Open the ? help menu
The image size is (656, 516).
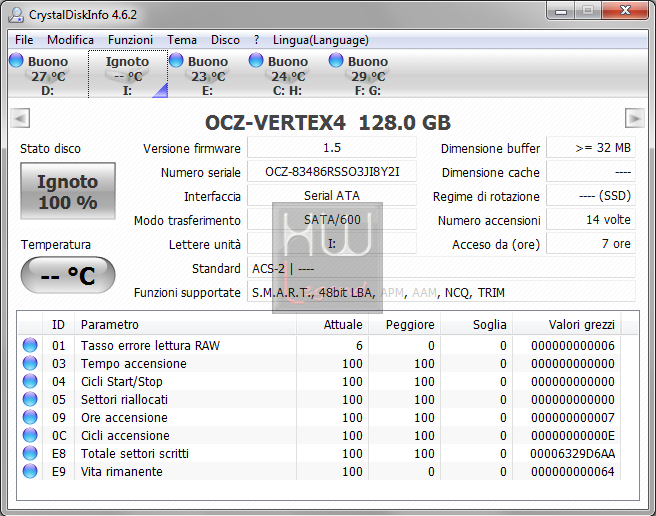(x=256, y=40)
